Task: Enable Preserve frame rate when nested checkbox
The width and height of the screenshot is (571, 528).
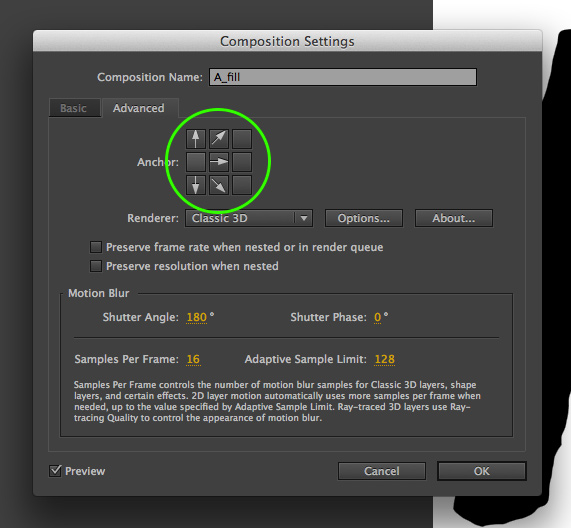Action: click(96, 247)
